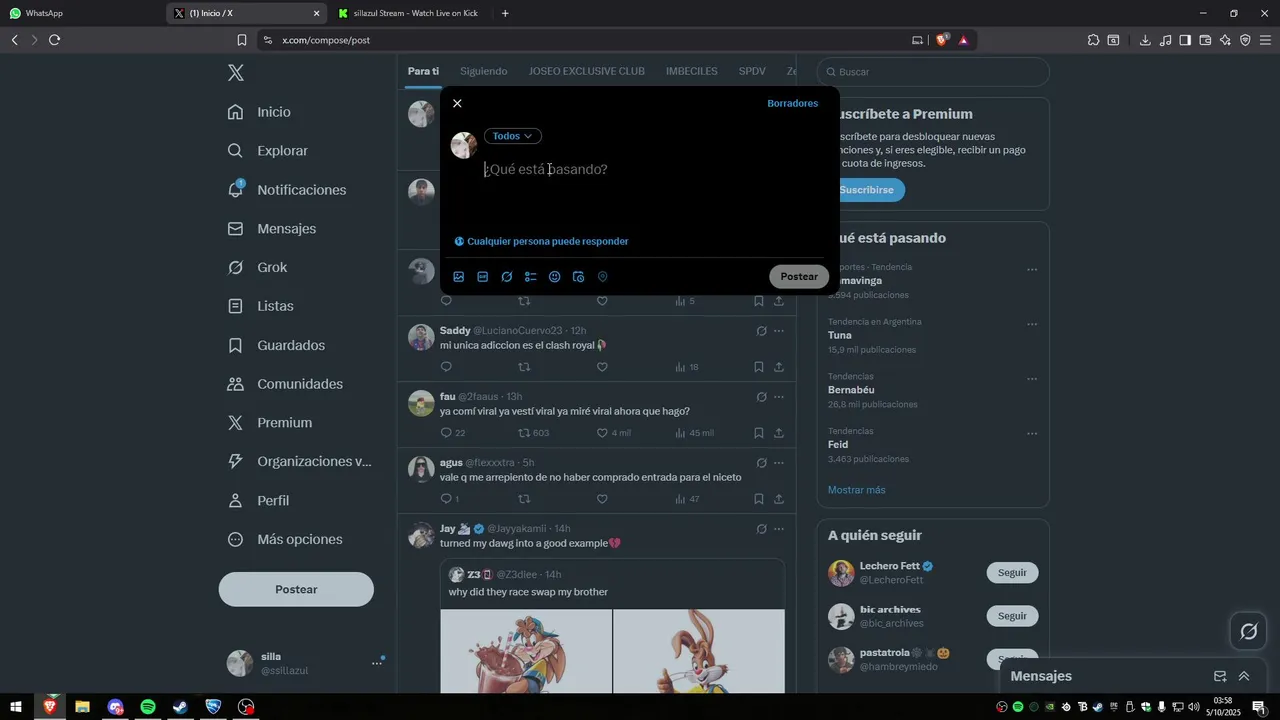The image size is (1280, 720).
Task: Close the compose post dialog
Action: coord(457,103)
